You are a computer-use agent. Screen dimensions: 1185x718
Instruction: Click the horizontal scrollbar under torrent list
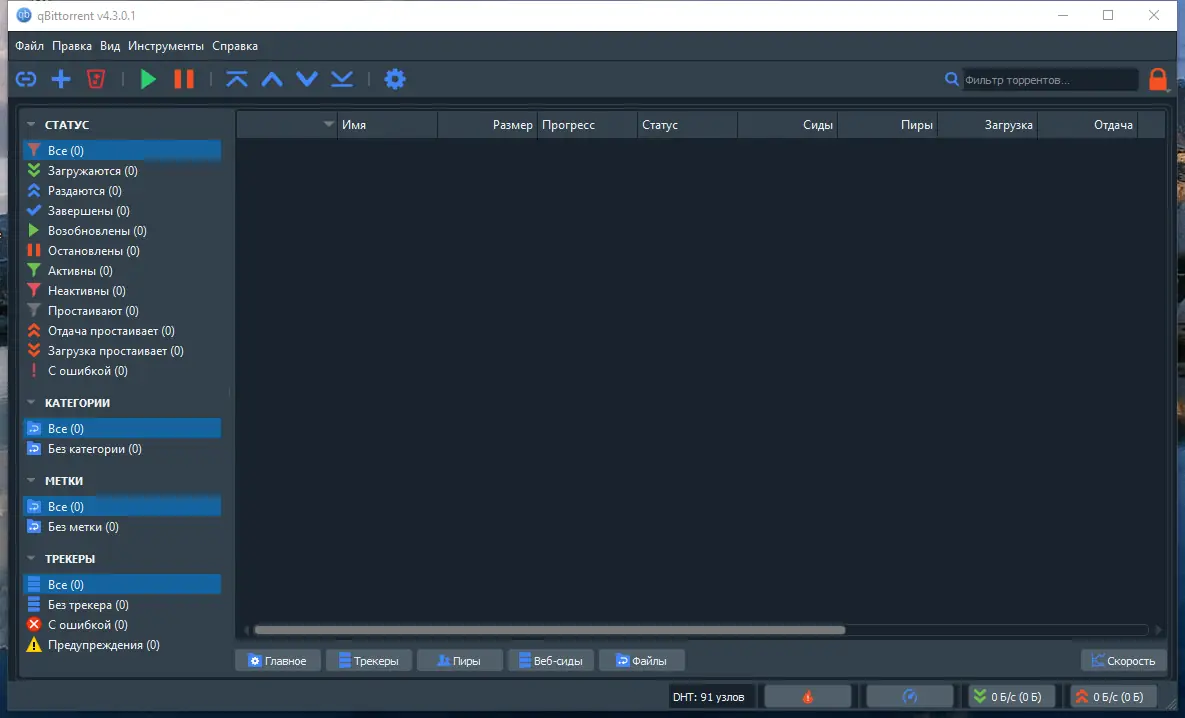coord(549,630)
